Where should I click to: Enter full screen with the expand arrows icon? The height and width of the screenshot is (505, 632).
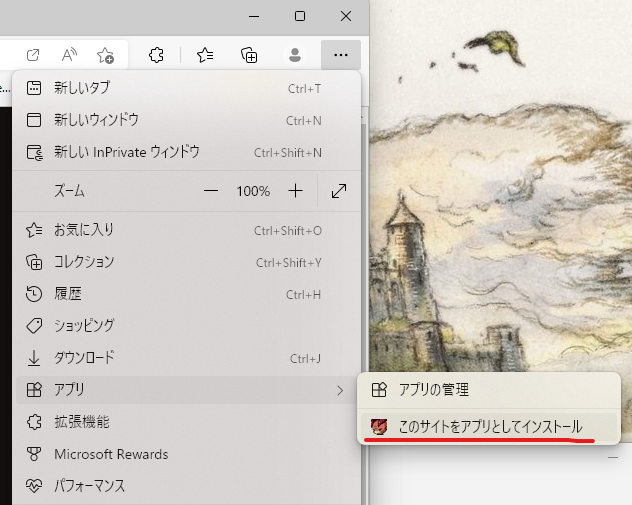coord(339,191)
